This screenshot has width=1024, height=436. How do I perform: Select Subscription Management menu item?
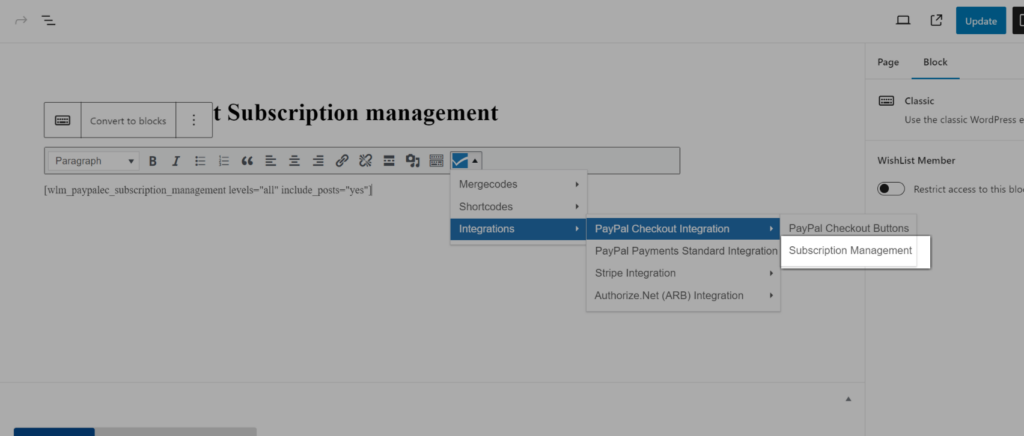850,250
